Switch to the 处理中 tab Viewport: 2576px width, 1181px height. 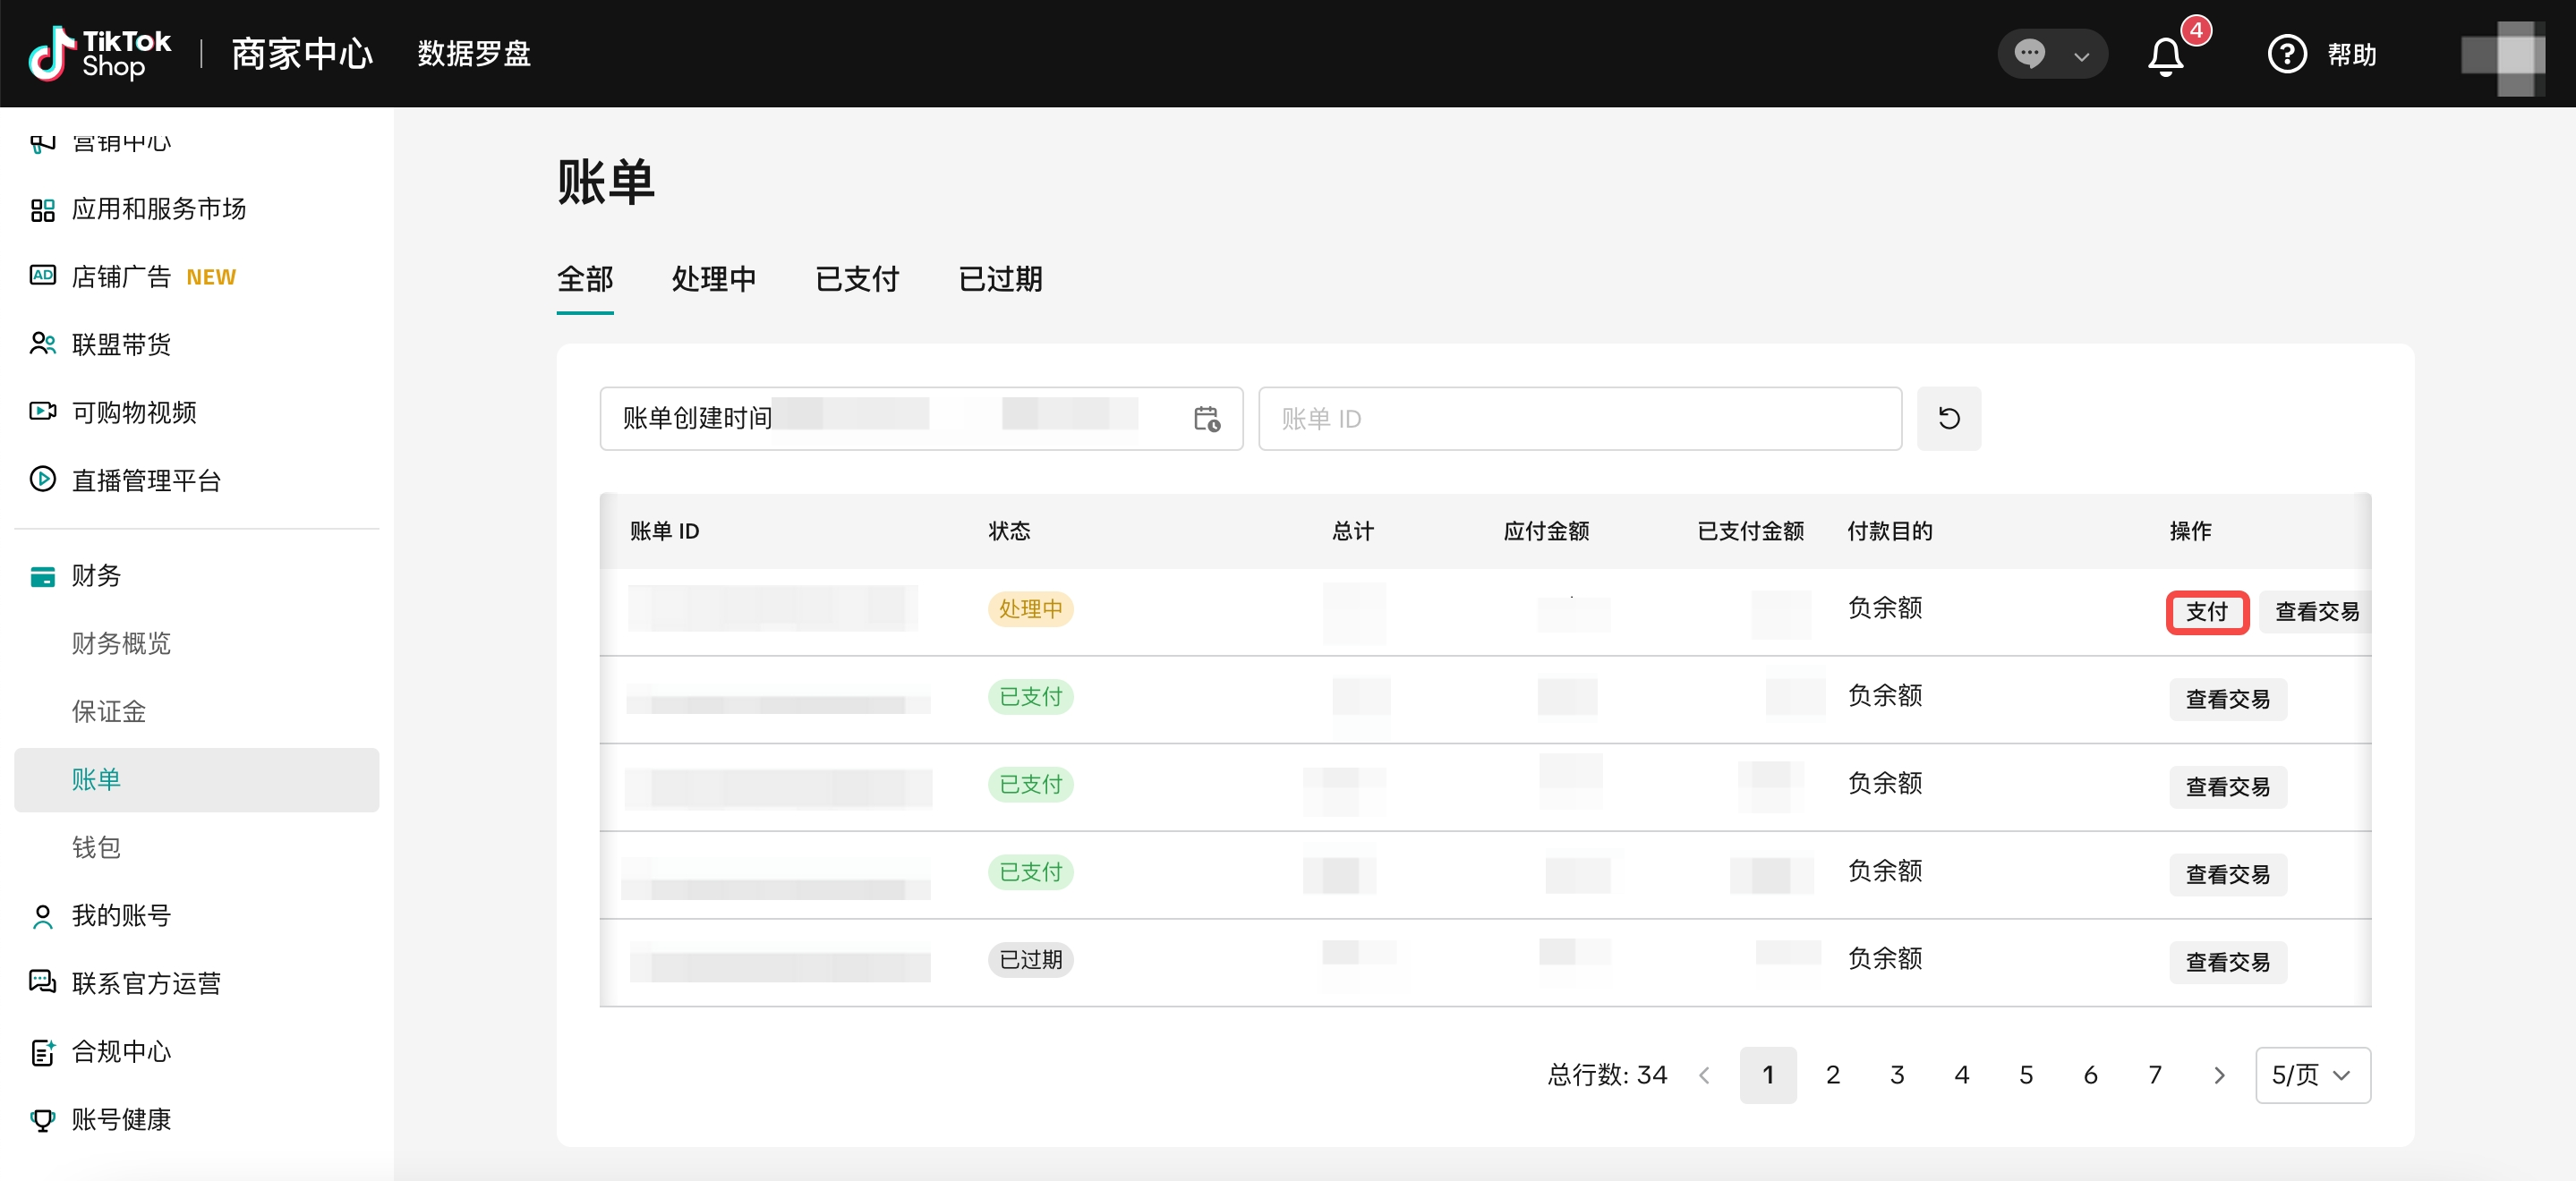click(713, 279)
